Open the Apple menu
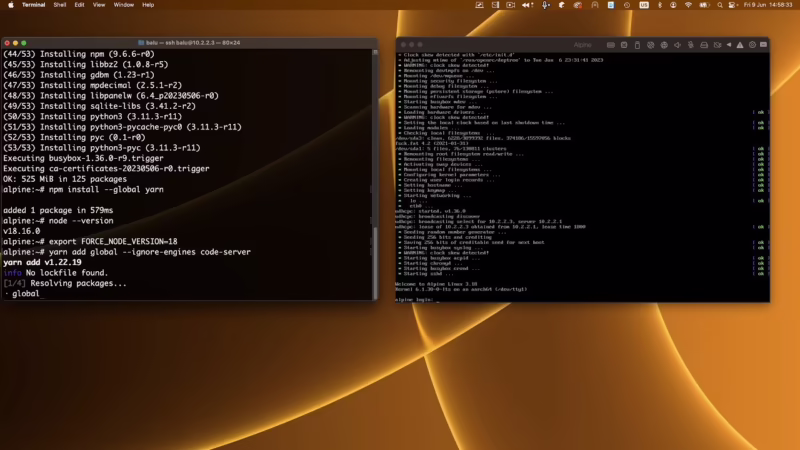 point(10,5)
